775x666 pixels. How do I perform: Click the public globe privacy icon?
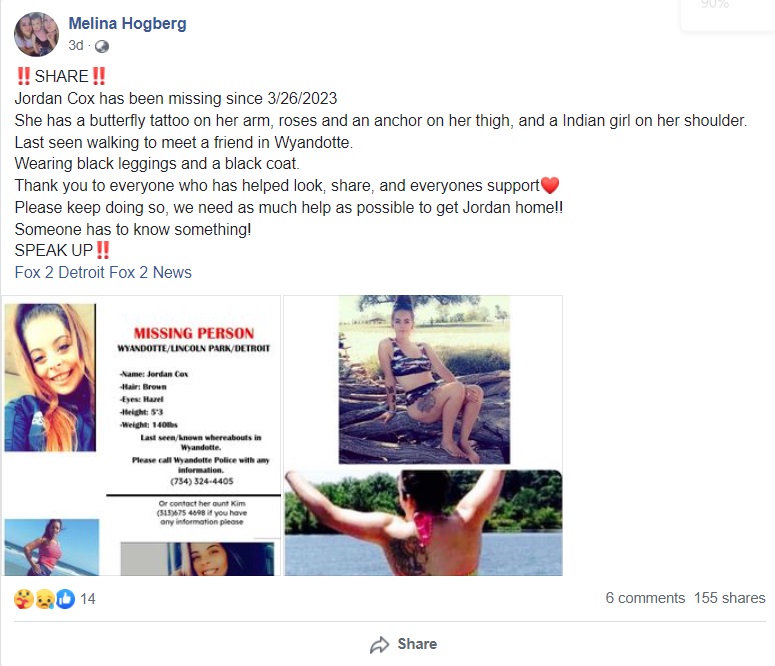pyautogui.click(x=102, y=46)
